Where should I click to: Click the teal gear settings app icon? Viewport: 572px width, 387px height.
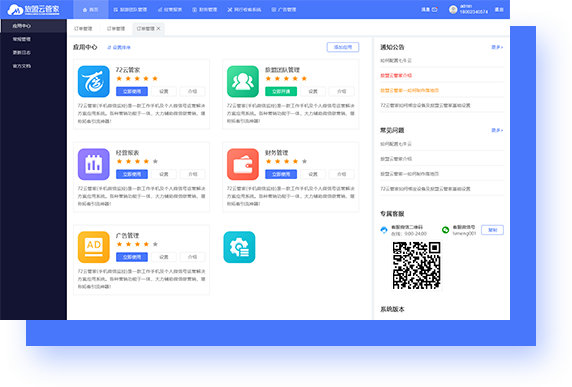[x=239, y=247]
